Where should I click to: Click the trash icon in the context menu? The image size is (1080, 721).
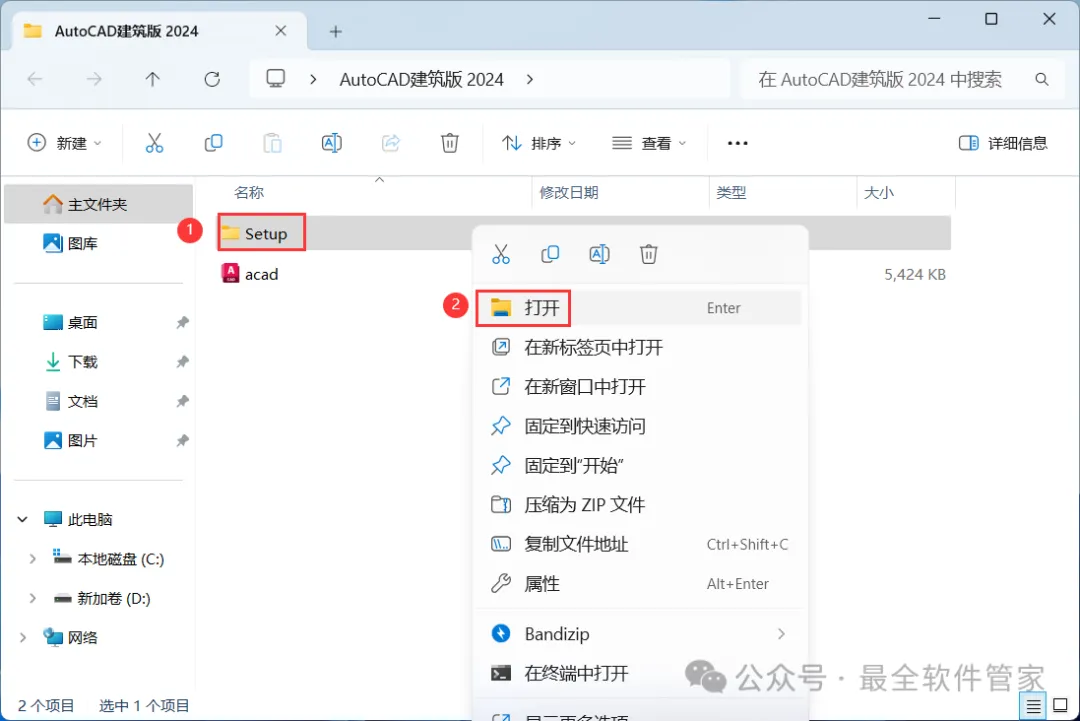648,254
